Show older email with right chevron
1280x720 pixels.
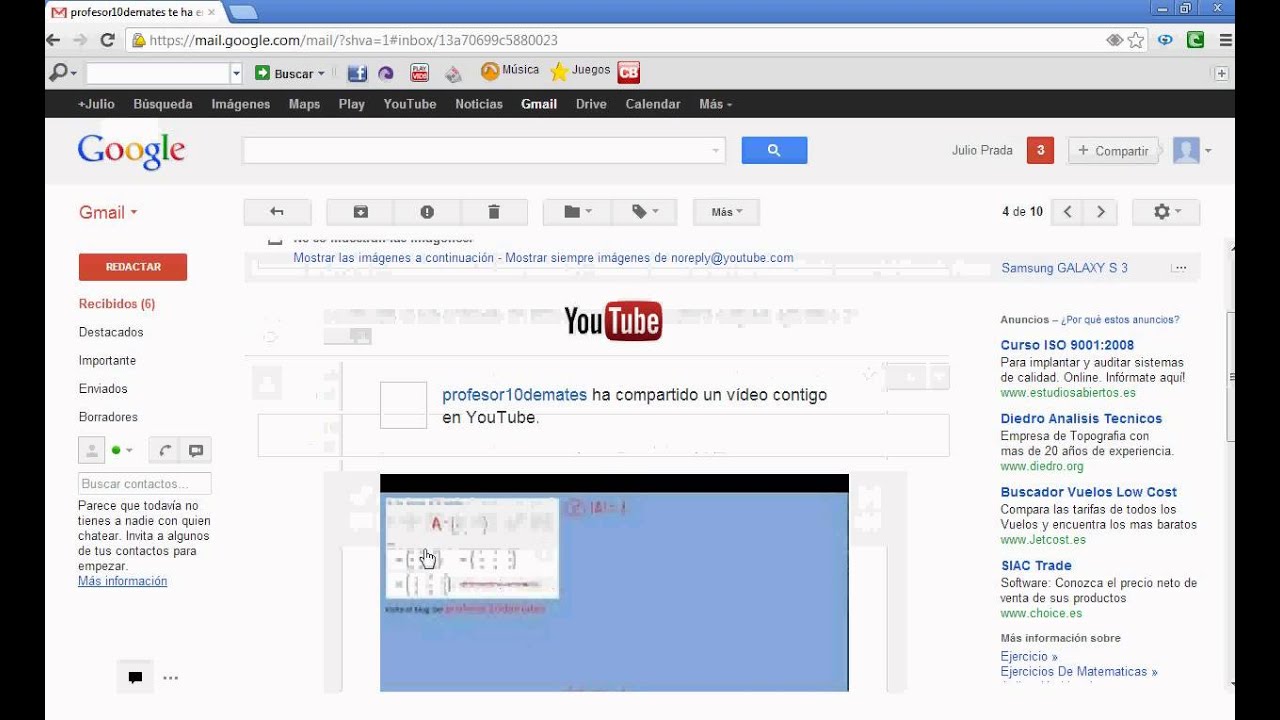[1101, 212]
